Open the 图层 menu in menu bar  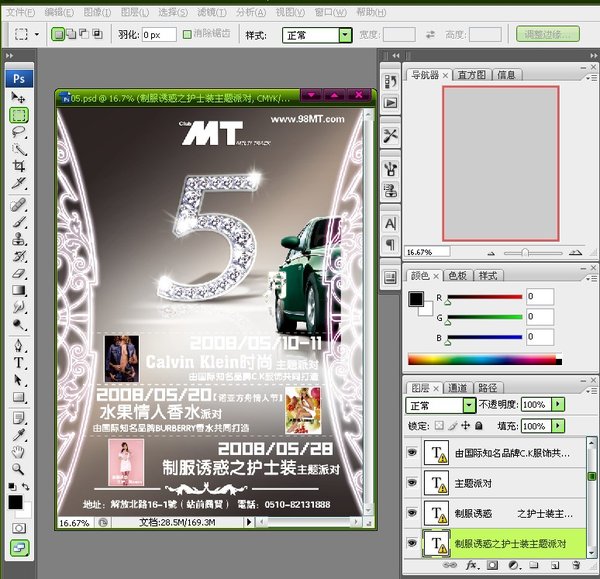(x=135, y=12)
